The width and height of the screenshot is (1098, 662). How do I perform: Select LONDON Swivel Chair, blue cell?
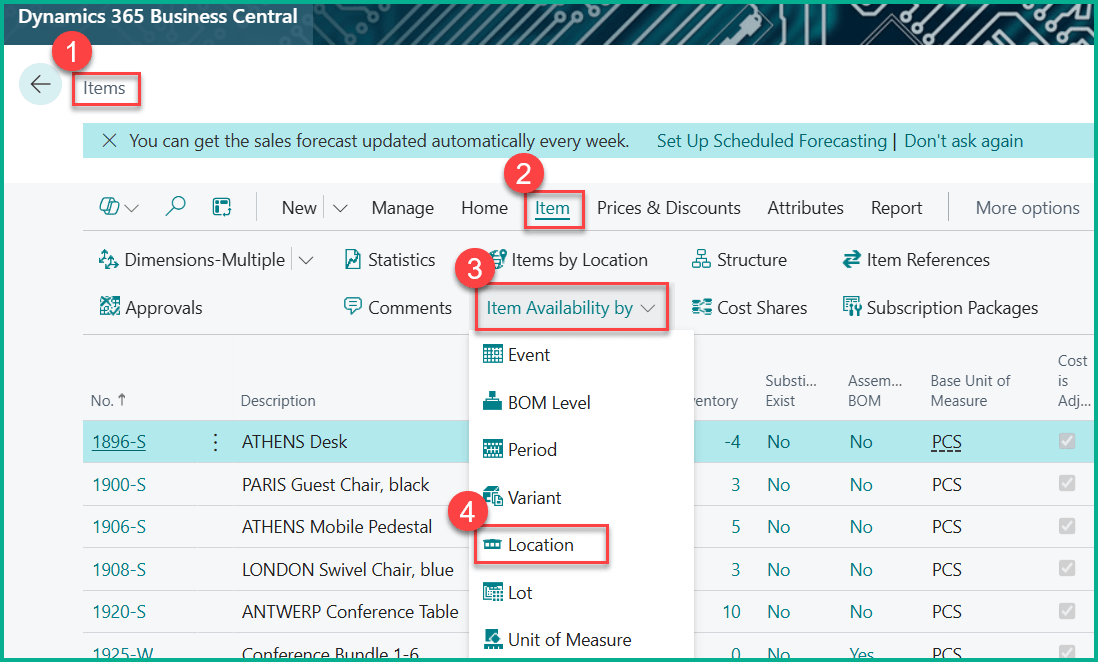click(x=347, y=570)
